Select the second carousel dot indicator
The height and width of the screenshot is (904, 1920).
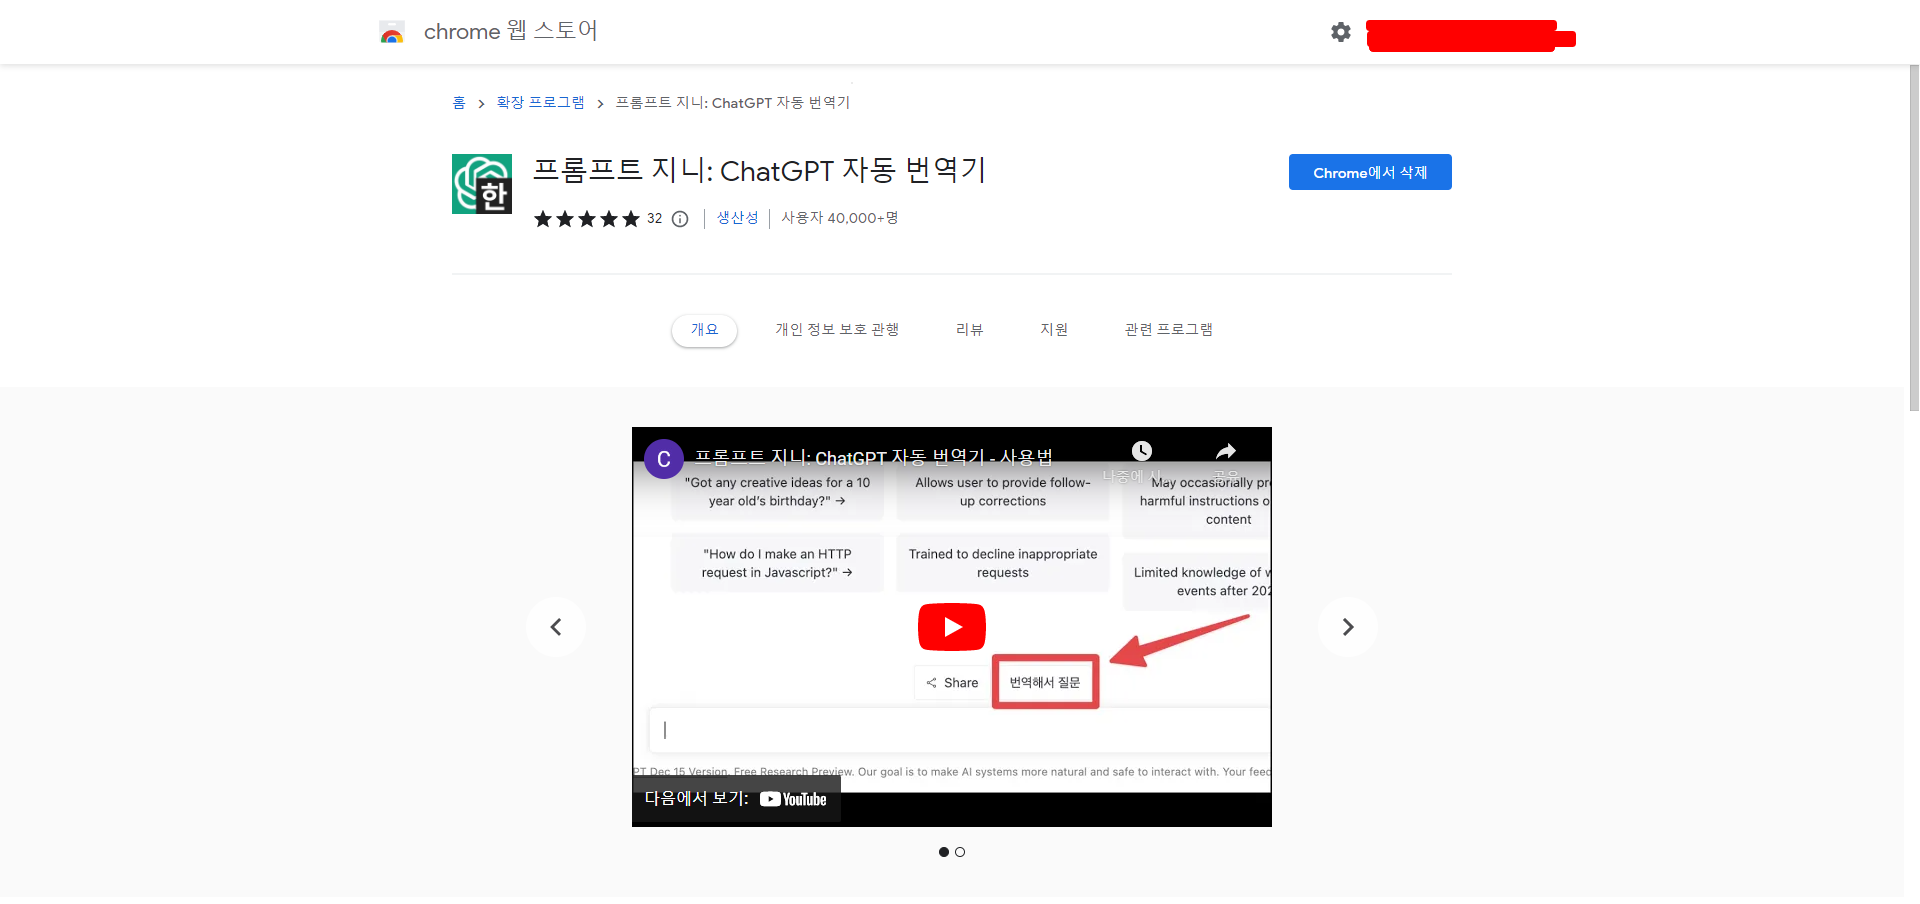point(960,852)
